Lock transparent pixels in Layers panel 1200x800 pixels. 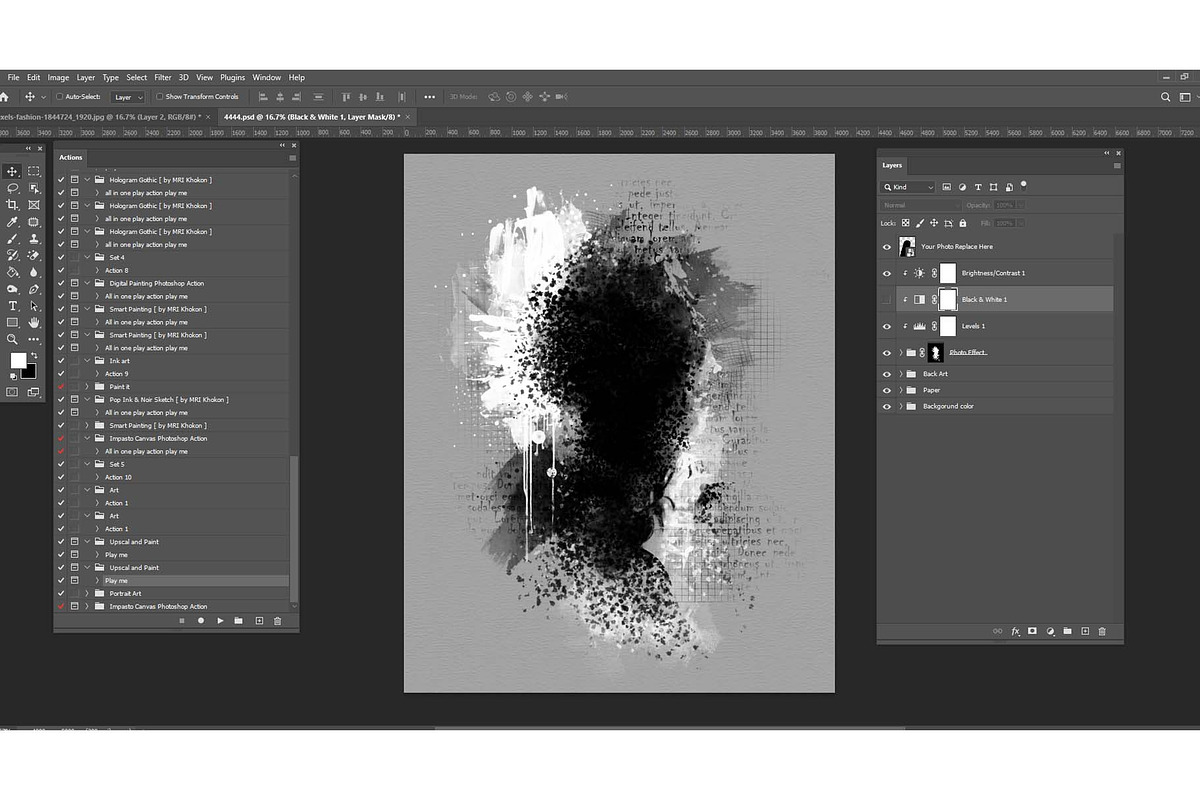(x=906, y=223)
